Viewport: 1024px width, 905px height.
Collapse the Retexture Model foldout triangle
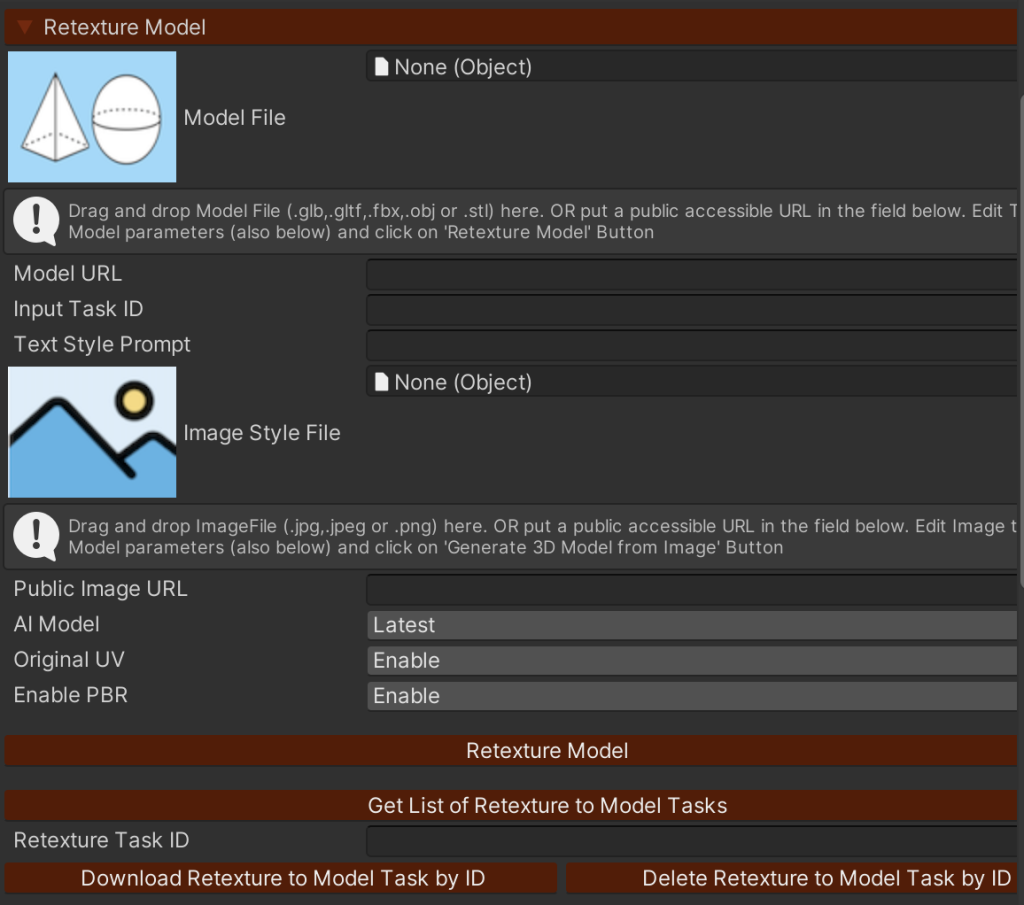[25, 27]
